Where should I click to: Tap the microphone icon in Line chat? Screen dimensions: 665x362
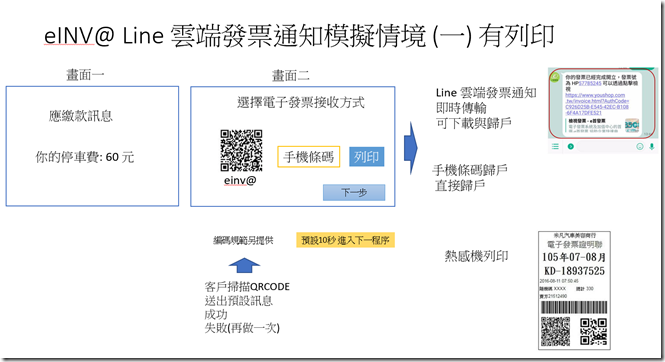(x=651, y=146)
